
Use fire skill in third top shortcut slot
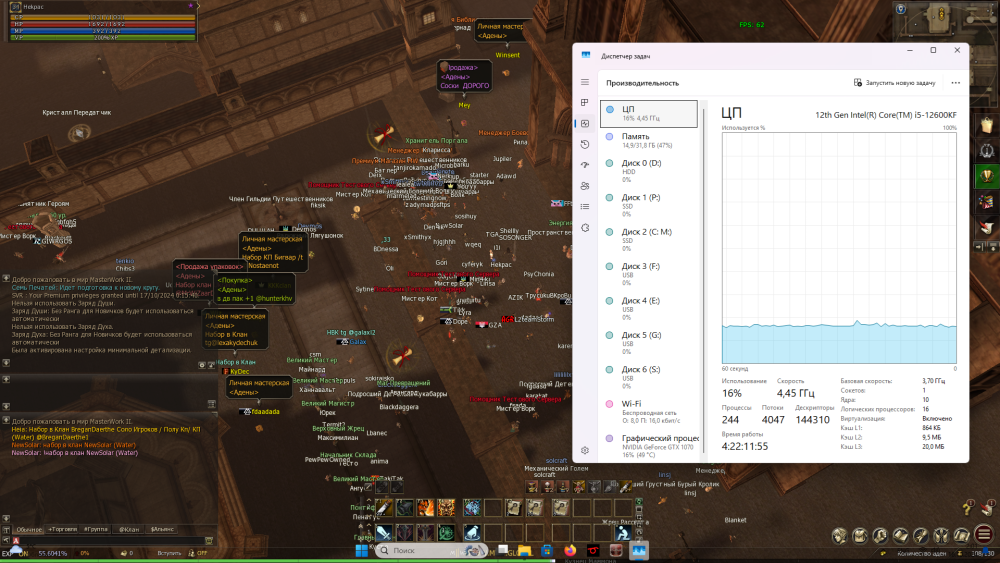[425, 508]
